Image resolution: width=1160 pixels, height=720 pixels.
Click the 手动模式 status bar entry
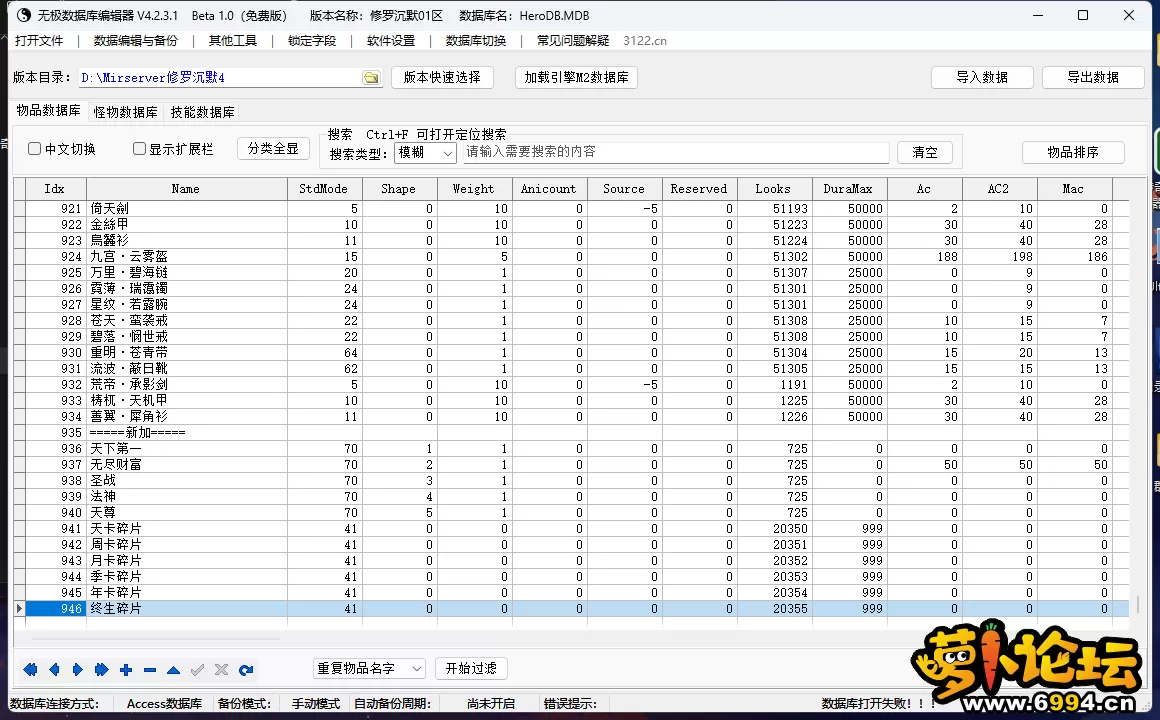point(316,704)
